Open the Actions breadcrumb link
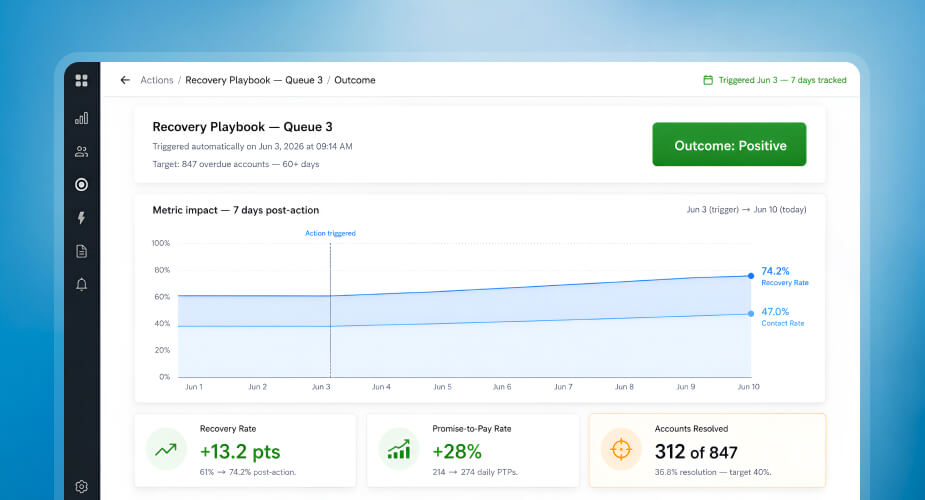The height and width of the screenshot is (500, 925). click(157, 80)
